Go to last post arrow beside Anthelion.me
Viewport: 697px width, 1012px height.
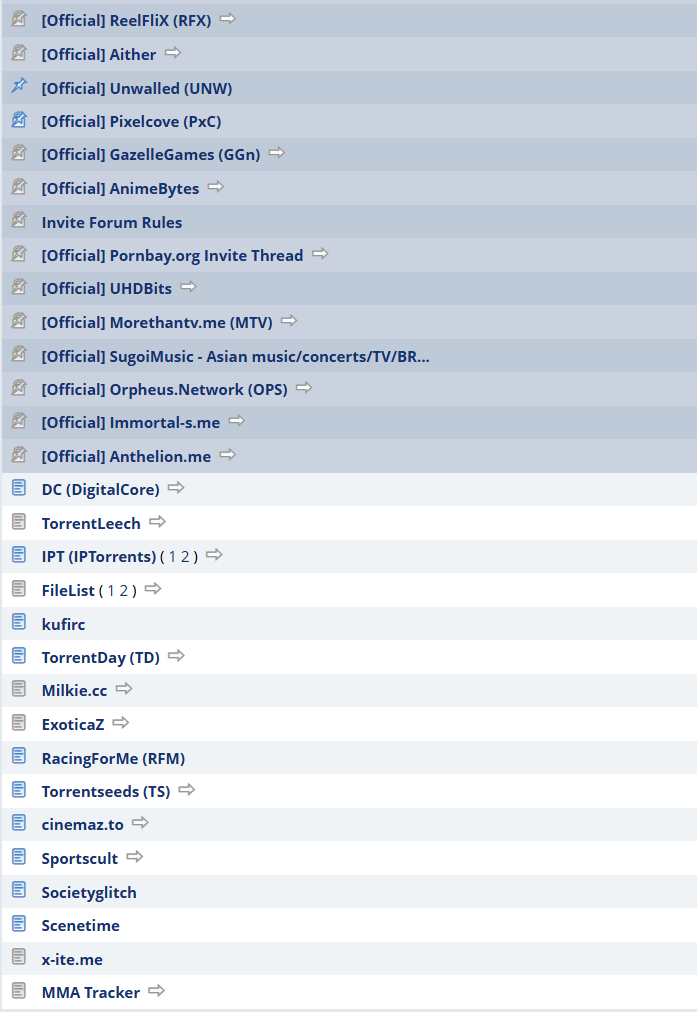click(x=228, y=455)
